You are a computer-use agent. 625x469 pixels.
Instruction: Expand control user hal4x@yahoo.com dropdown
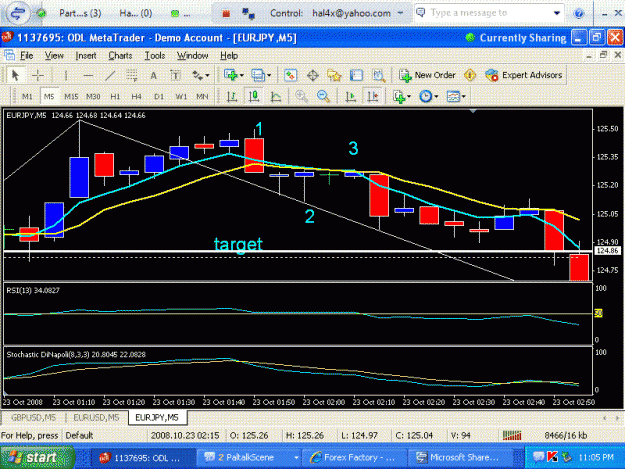click(400, 13)
